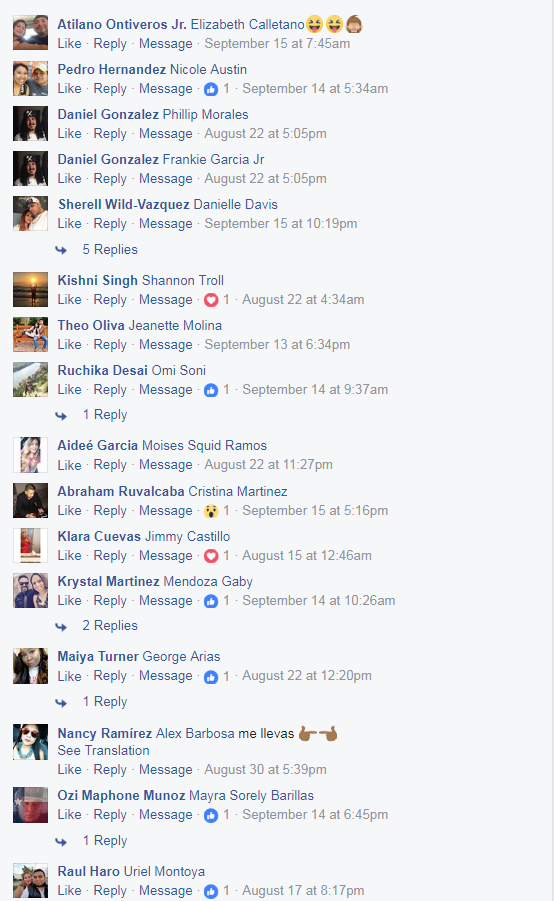Click the reply arrow icon beside 5 Replies
The width and height of the screenshot is (554, 901).
61,250
